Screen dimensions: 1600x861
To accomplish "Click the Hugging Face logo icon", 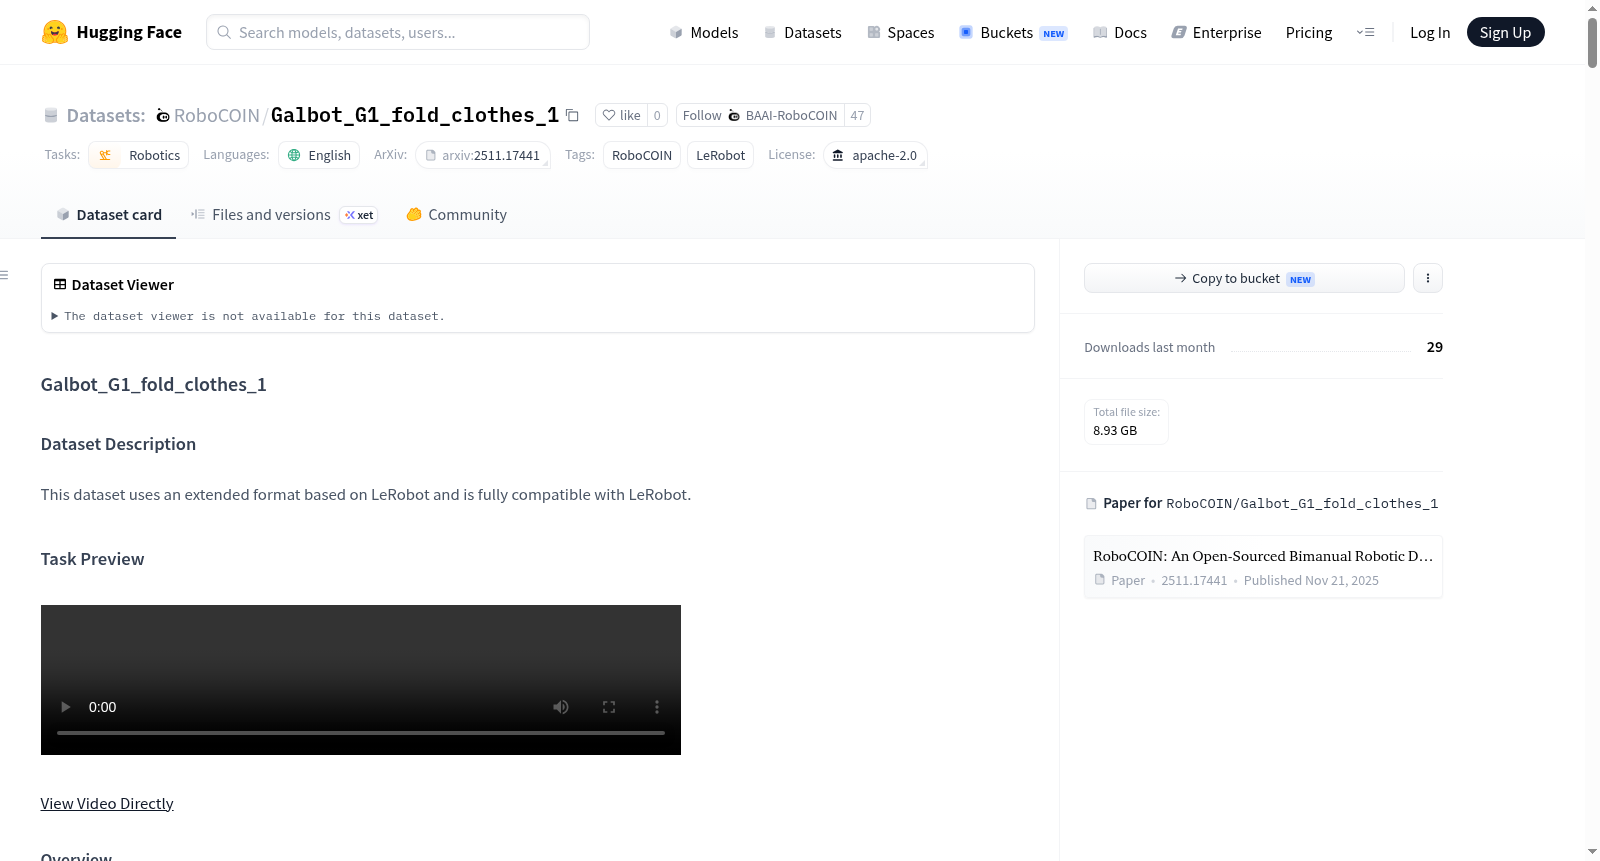I will (55, 32).
